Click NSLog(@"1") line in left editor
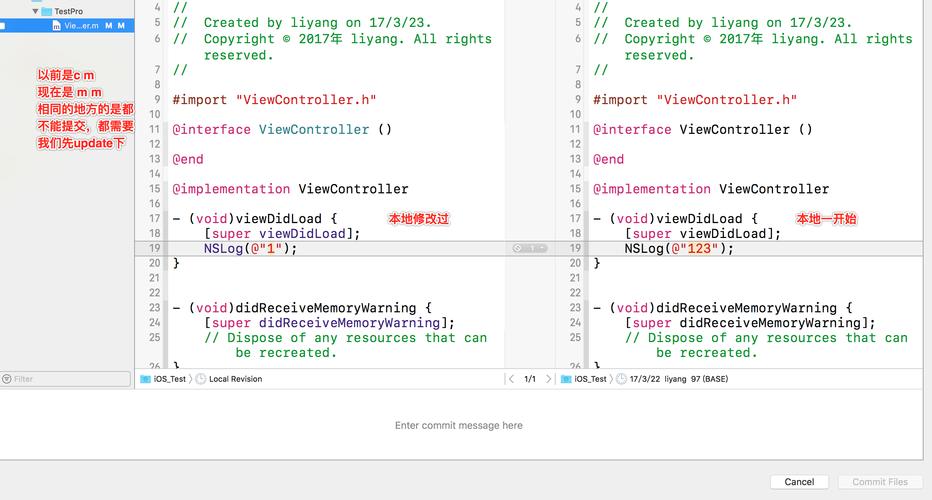932x500 pixels. [x=250, y=249]
